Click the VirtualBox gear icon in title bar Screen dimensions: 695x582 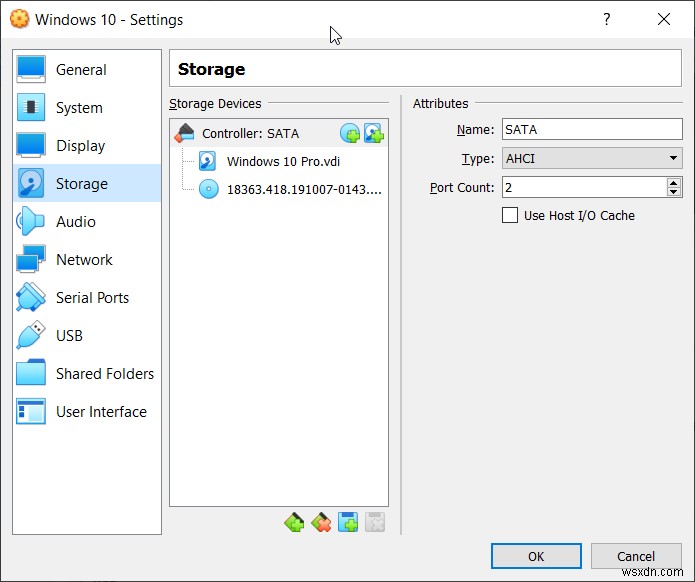click(x=20, y=19)
